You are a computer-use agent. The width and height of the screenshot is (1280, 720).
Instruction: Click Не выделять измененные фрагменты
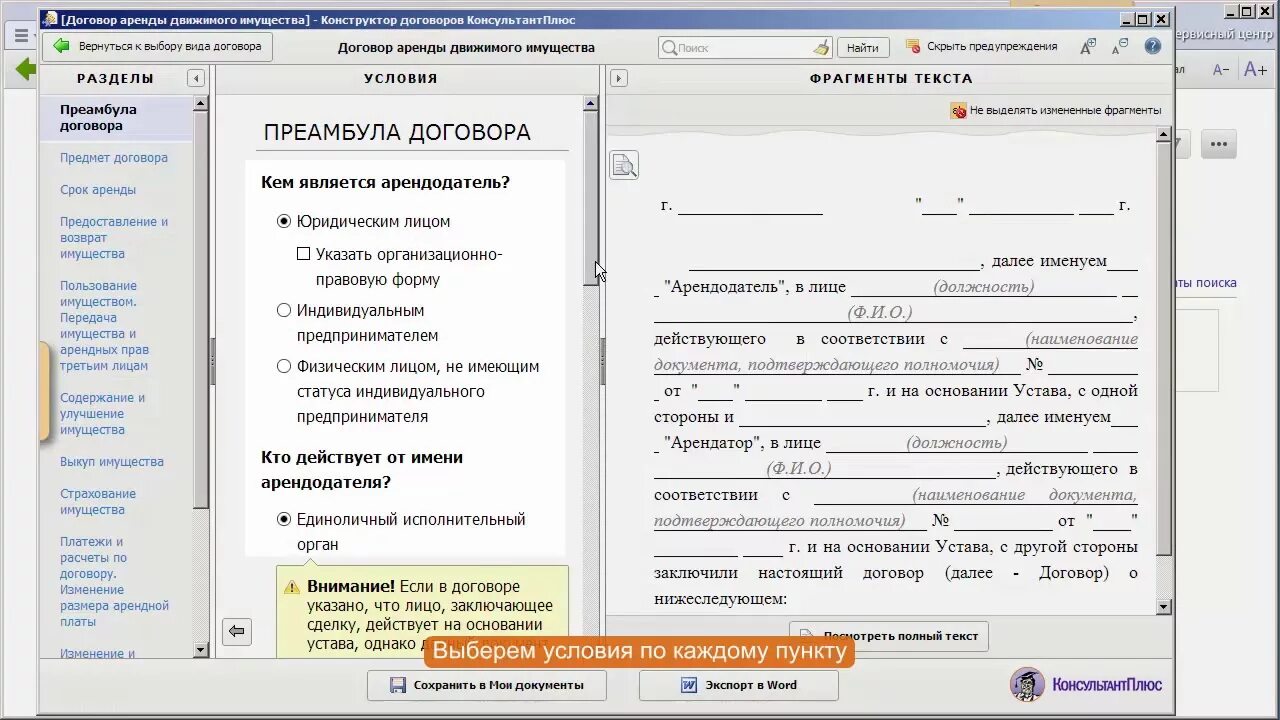point(1066,111)
